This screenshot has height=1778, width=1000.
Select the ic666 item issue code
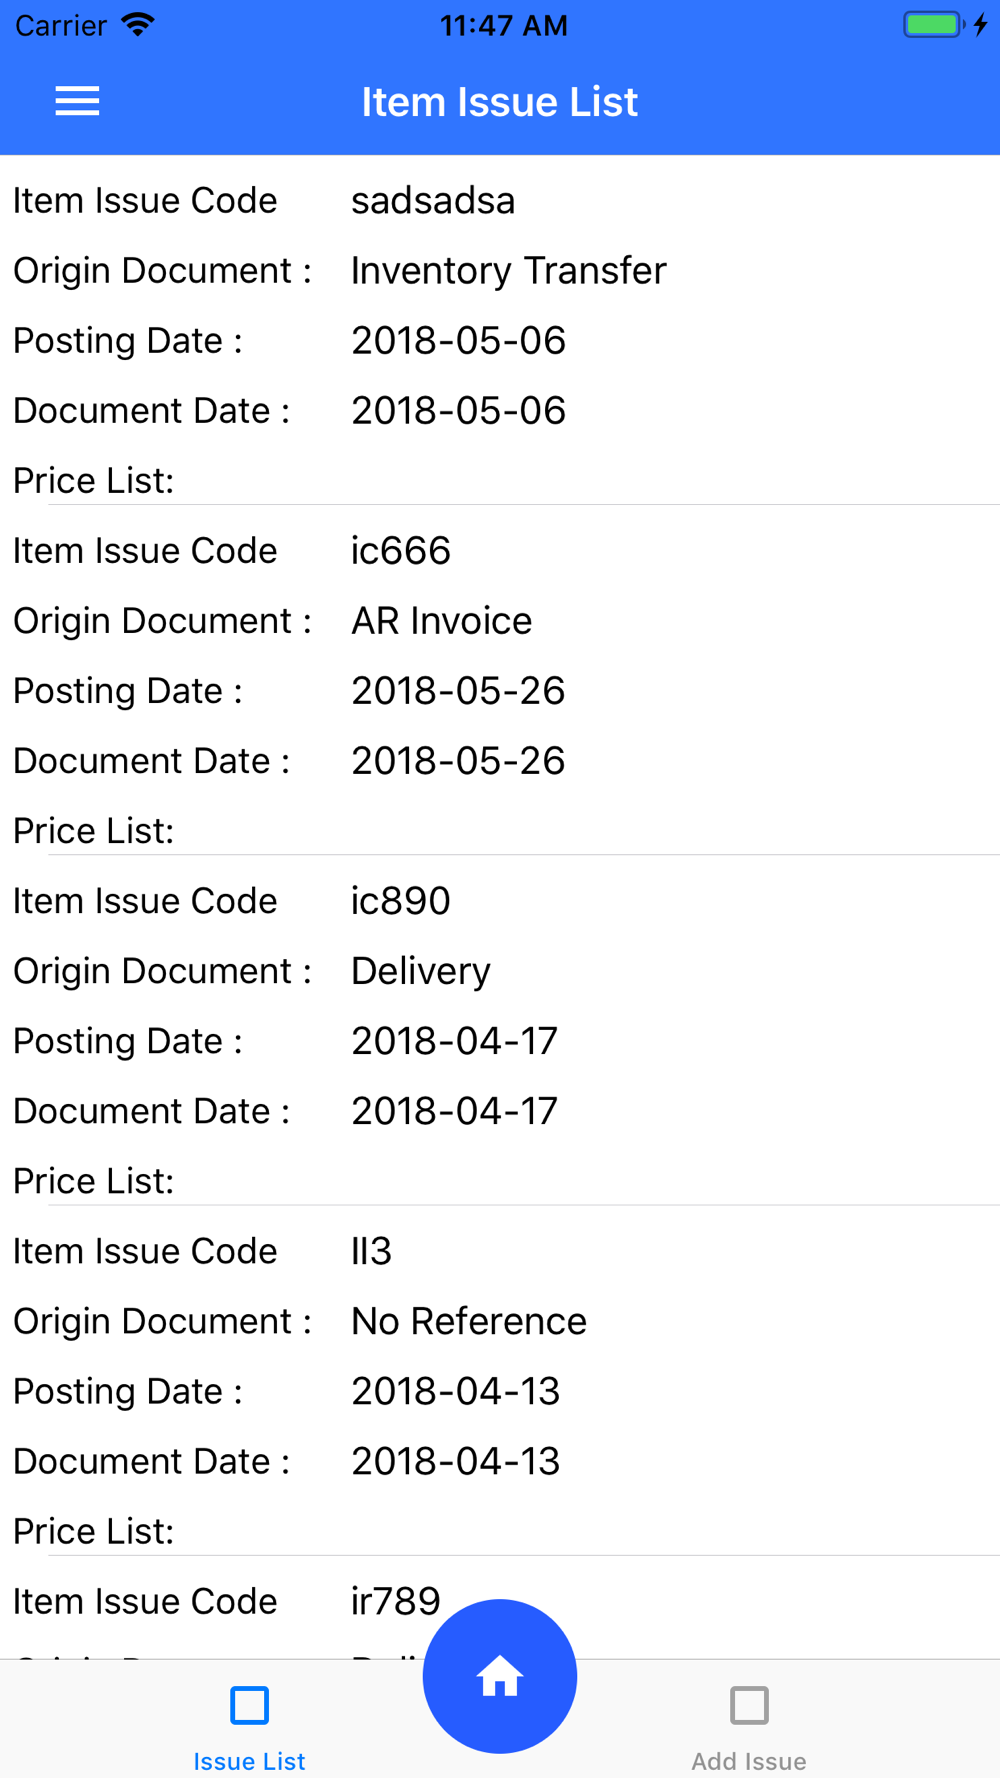click(401, 551)
